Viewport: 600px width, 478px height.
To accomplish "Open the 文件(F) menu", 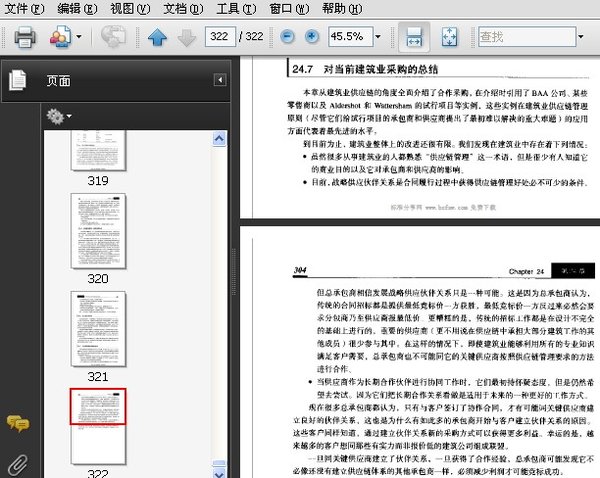I will tap(24, 8).
